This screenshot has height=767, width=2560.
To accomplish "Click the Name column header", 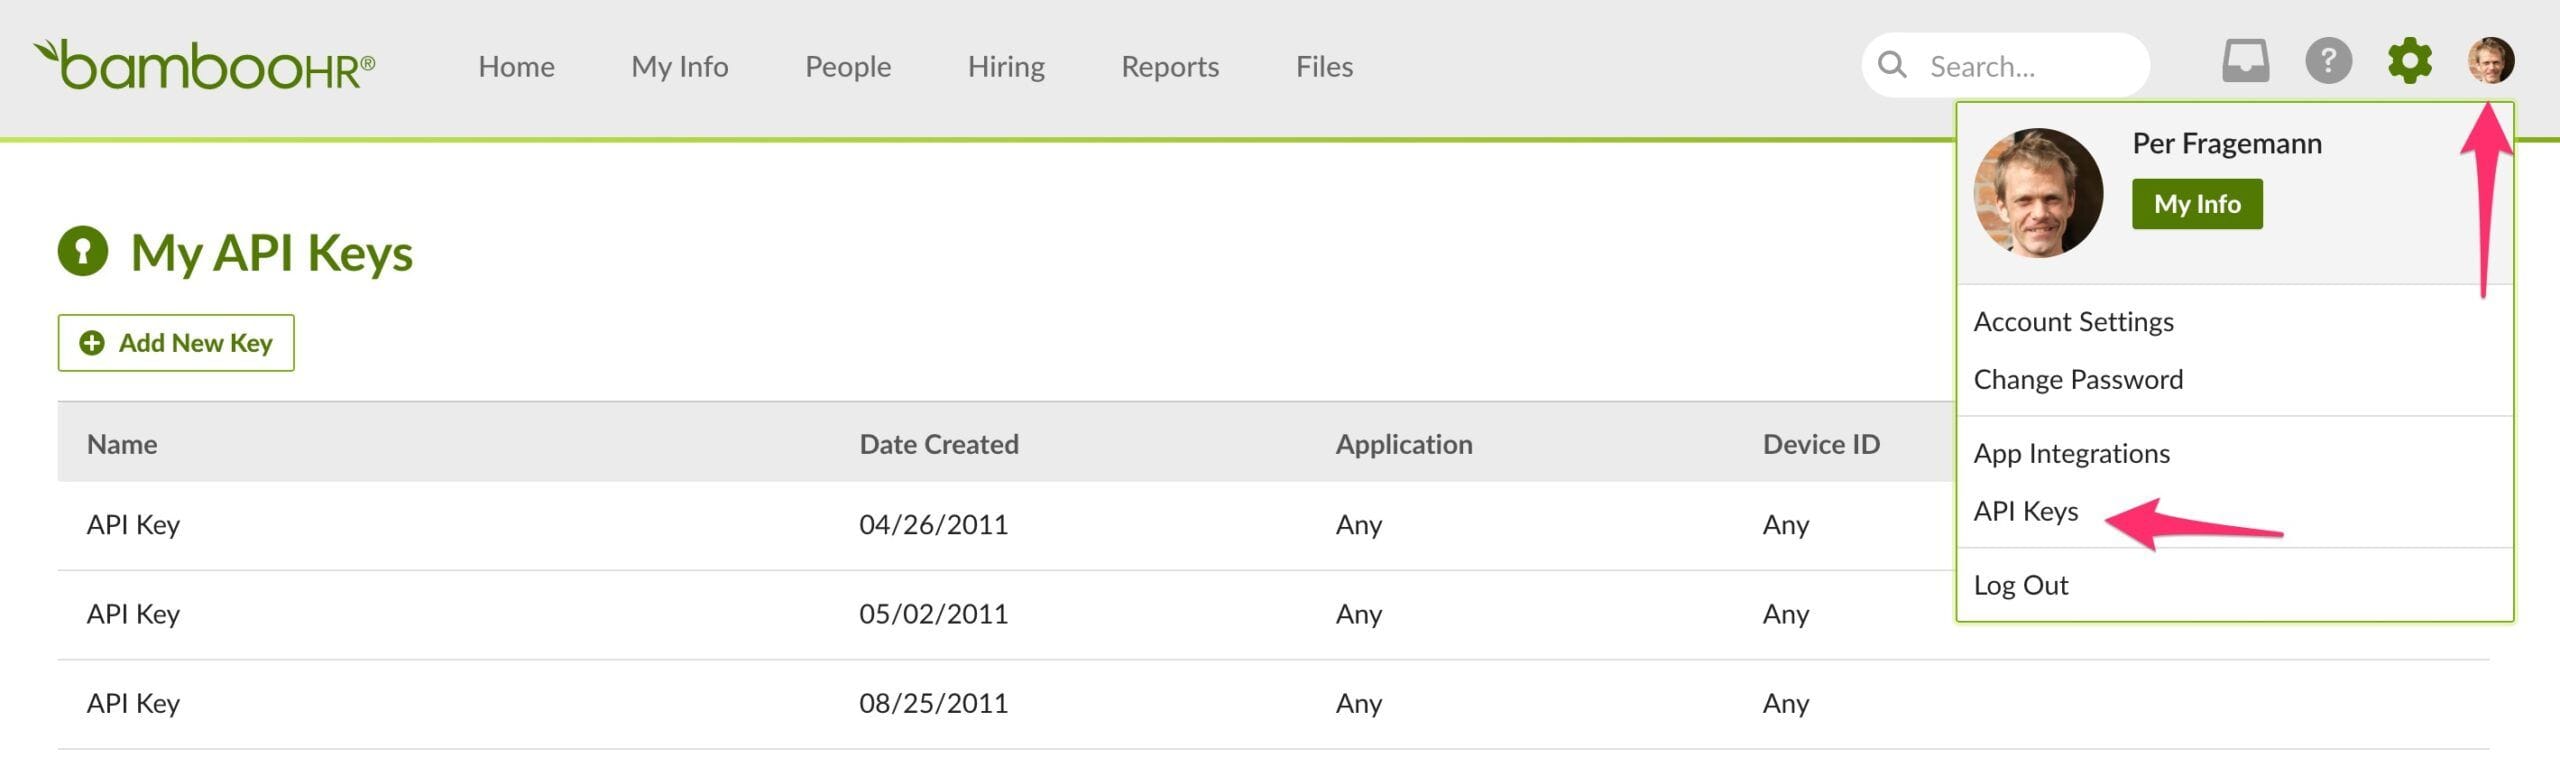I will pos(122,443).
